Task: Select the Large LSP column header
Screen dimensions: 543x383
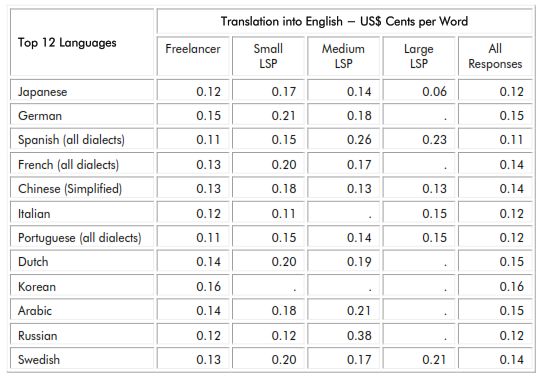Action: (x=419, y=56)
